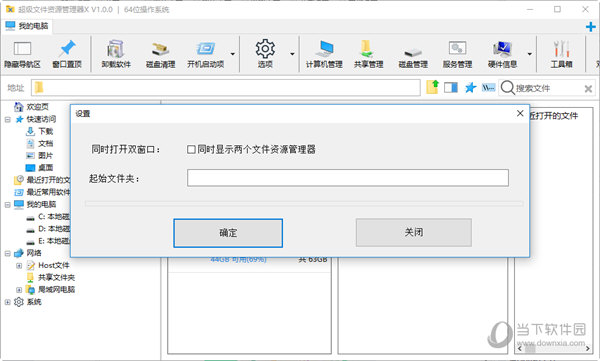
Task: Open dropdown arrow next to 开机启动项
Action: 233,54
